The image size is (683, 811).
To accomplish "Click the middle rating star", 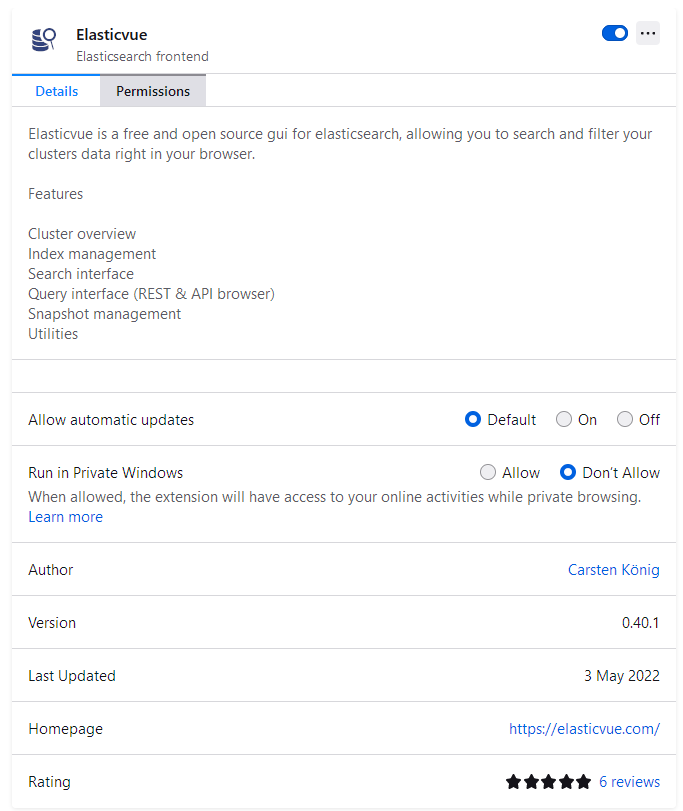I will pos(549,781).
